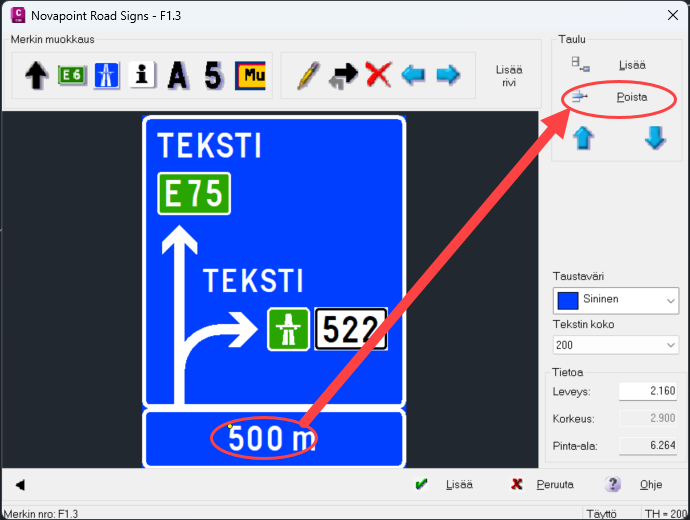Click the pencil edit tool
690x520 pixels.
click(308, 75)
